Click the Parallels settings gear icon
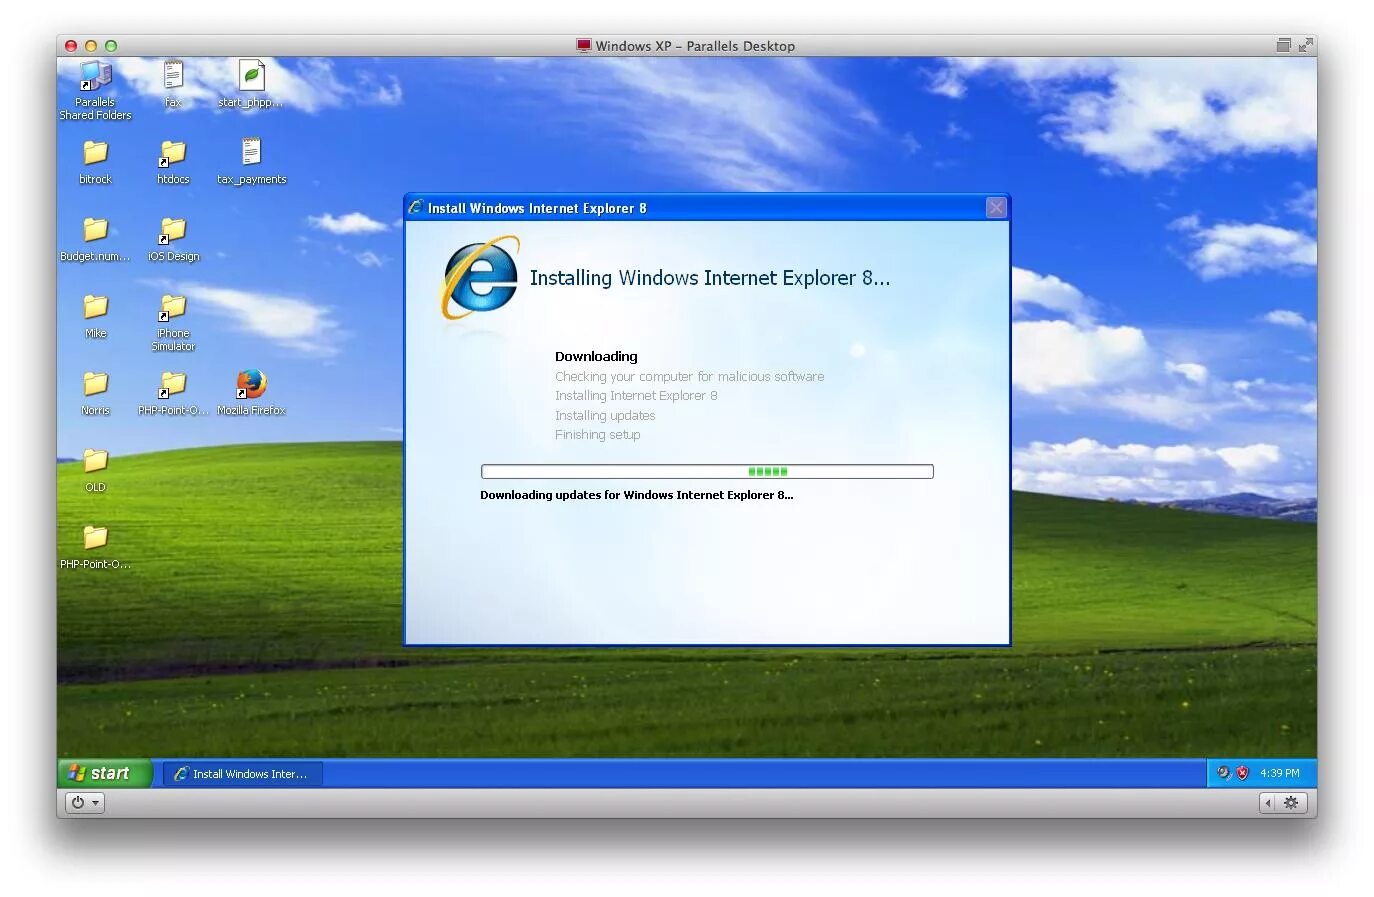 pyautogui.click(x=1291, y=802)
